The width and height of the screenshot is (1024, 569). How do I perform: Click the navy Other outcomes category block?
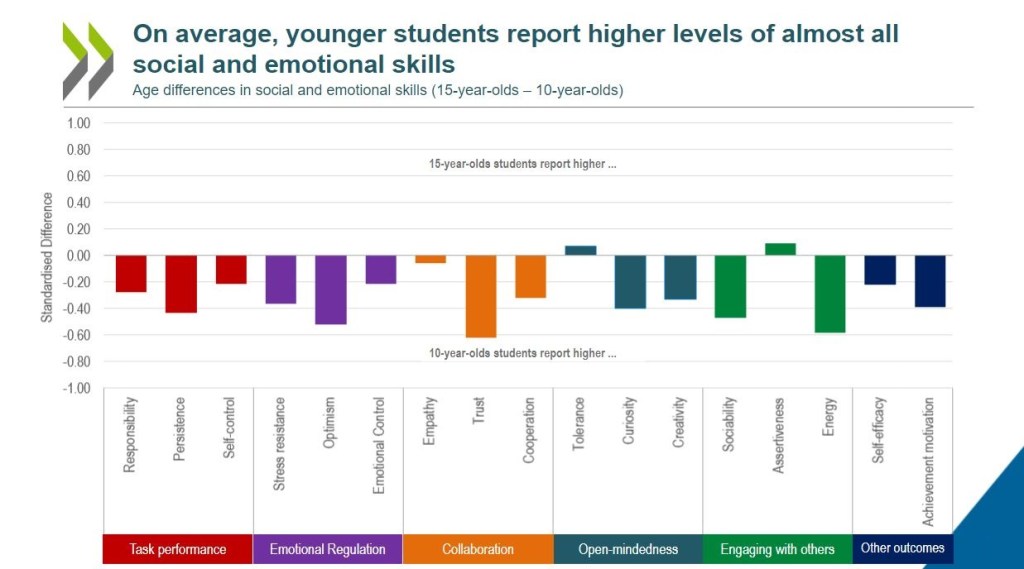(x=902, y=548)
